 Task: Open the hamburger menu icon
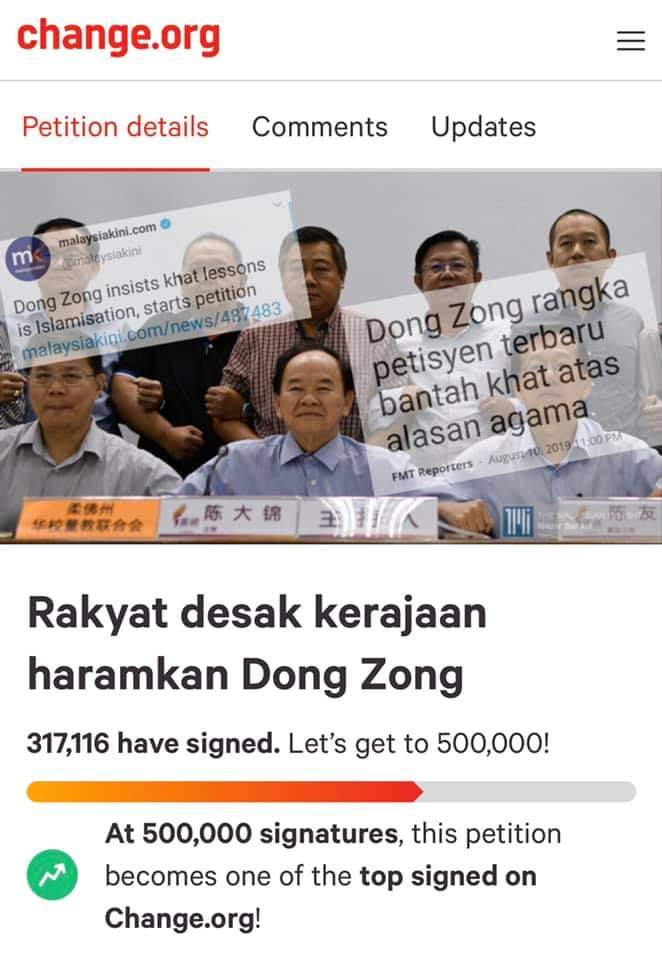coord(630,40)
